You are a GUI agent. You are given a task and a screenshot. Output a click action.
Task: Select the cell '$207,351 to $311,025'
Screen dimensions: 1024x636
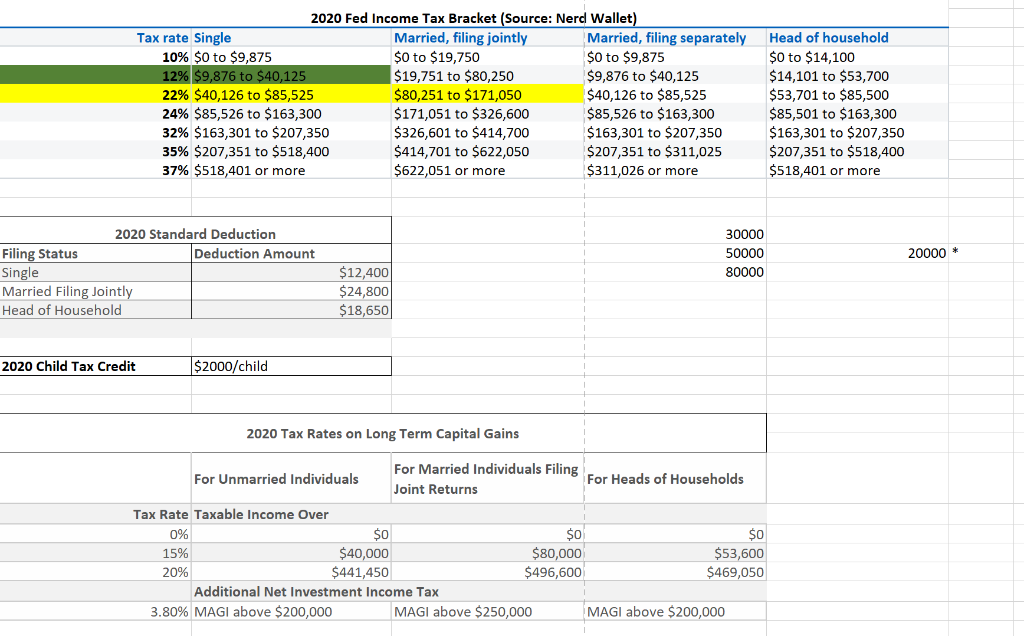point(675,151)
